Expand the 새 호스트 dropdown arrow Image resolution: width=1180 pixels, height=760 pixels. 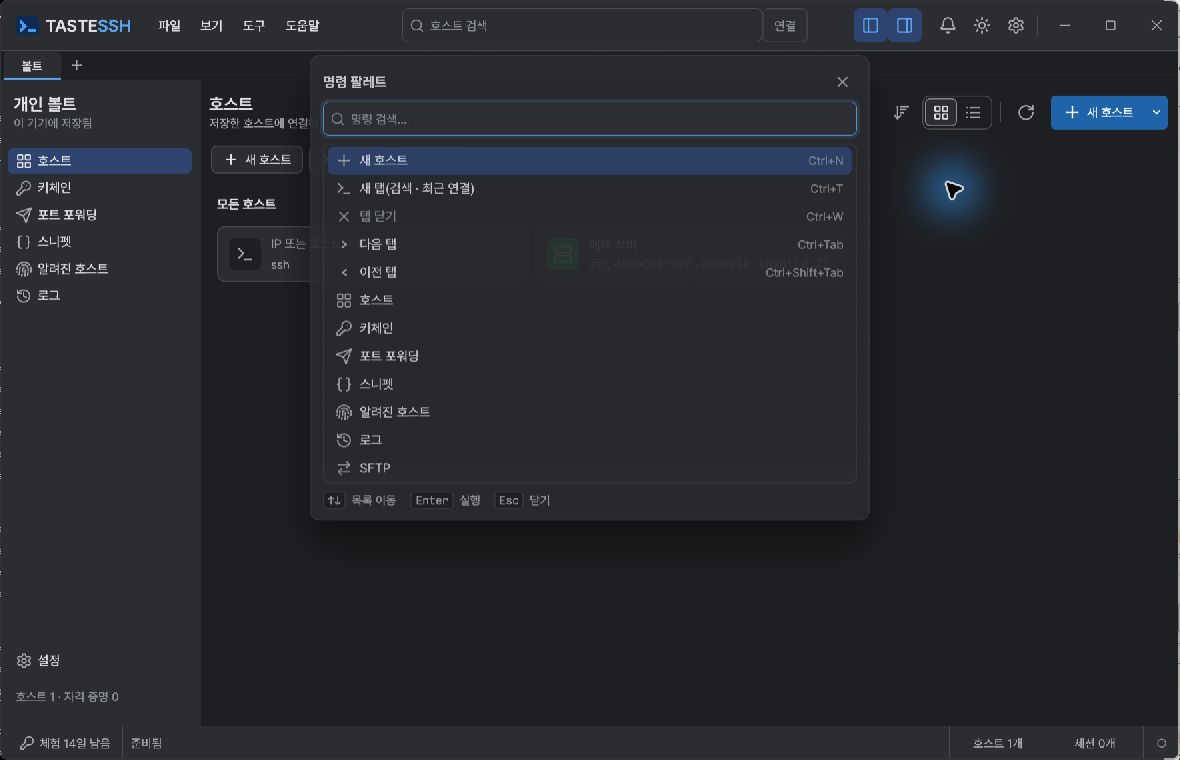point(1157,113)
